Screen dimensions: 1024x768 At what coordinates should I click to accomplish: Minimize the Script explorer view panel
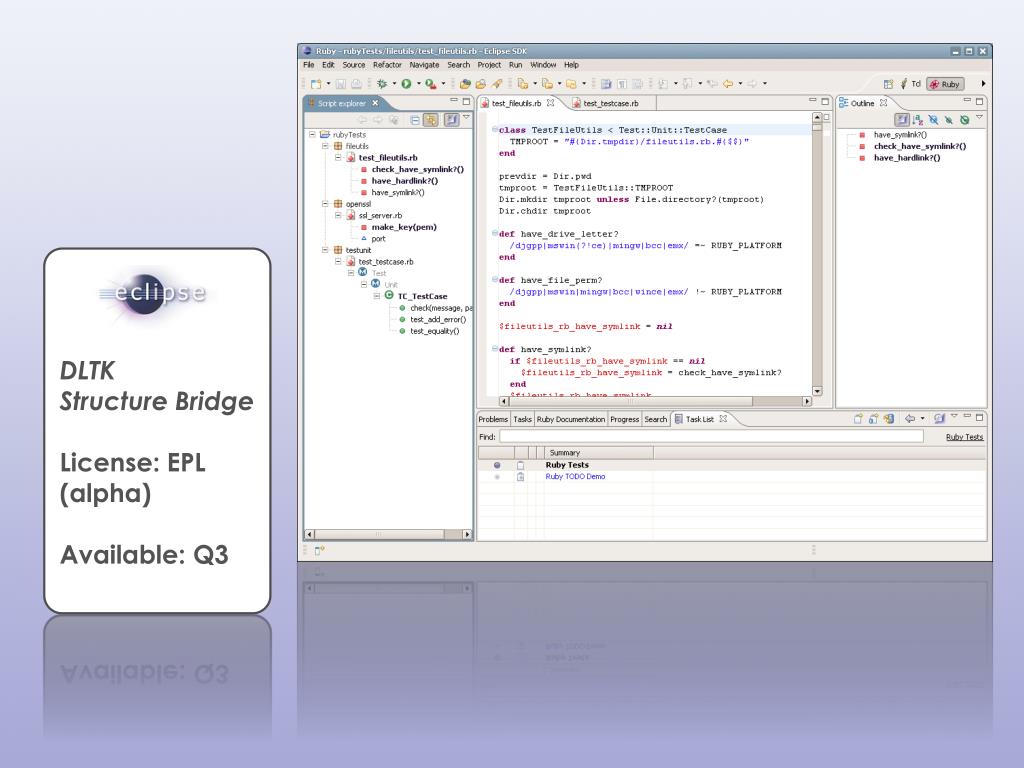pos(454,101)
